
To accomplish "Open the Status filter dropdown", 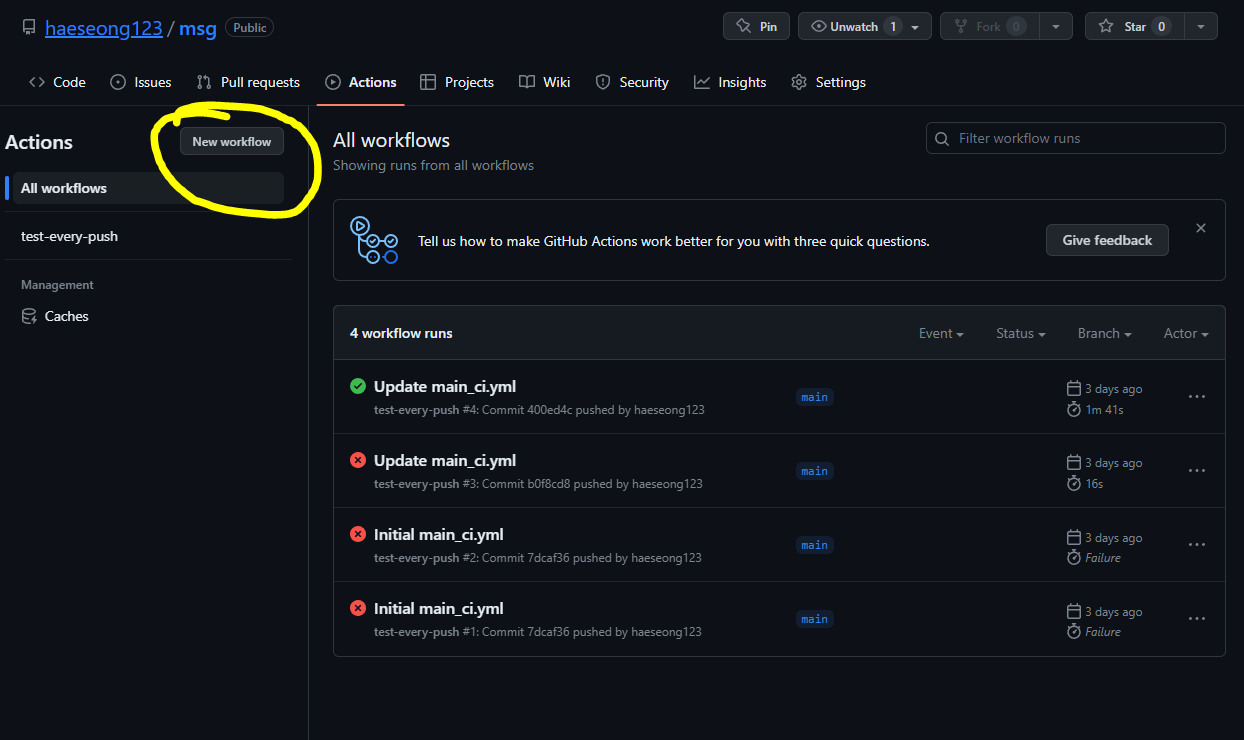I will pos(1021,333).
